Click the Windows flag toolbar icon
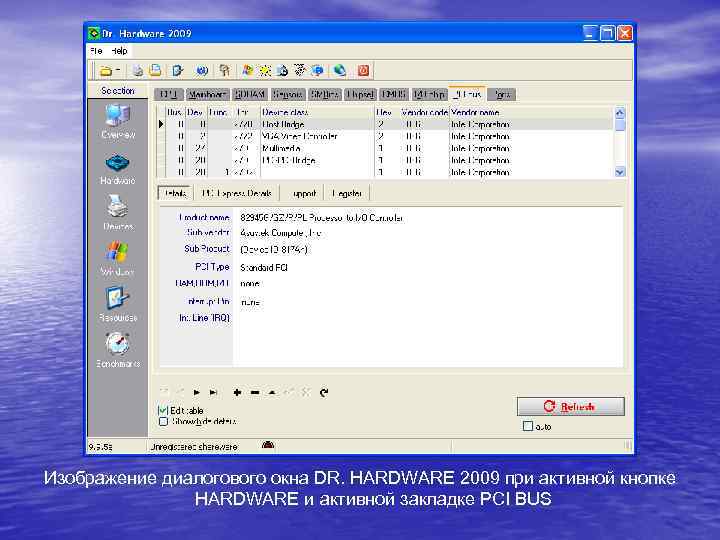This screenshot has height=540, width=720. coord(248,71)
